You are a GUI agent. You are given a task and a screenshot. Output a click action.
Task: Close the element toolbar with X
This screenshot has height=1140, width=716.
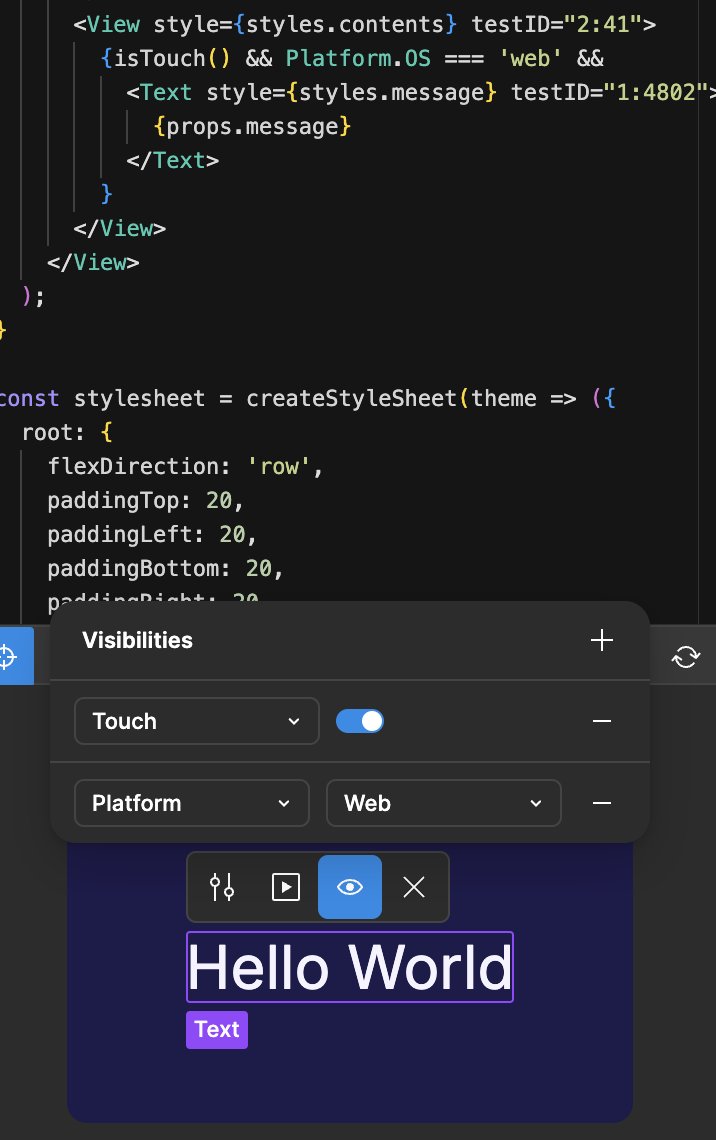click(414, 887)
